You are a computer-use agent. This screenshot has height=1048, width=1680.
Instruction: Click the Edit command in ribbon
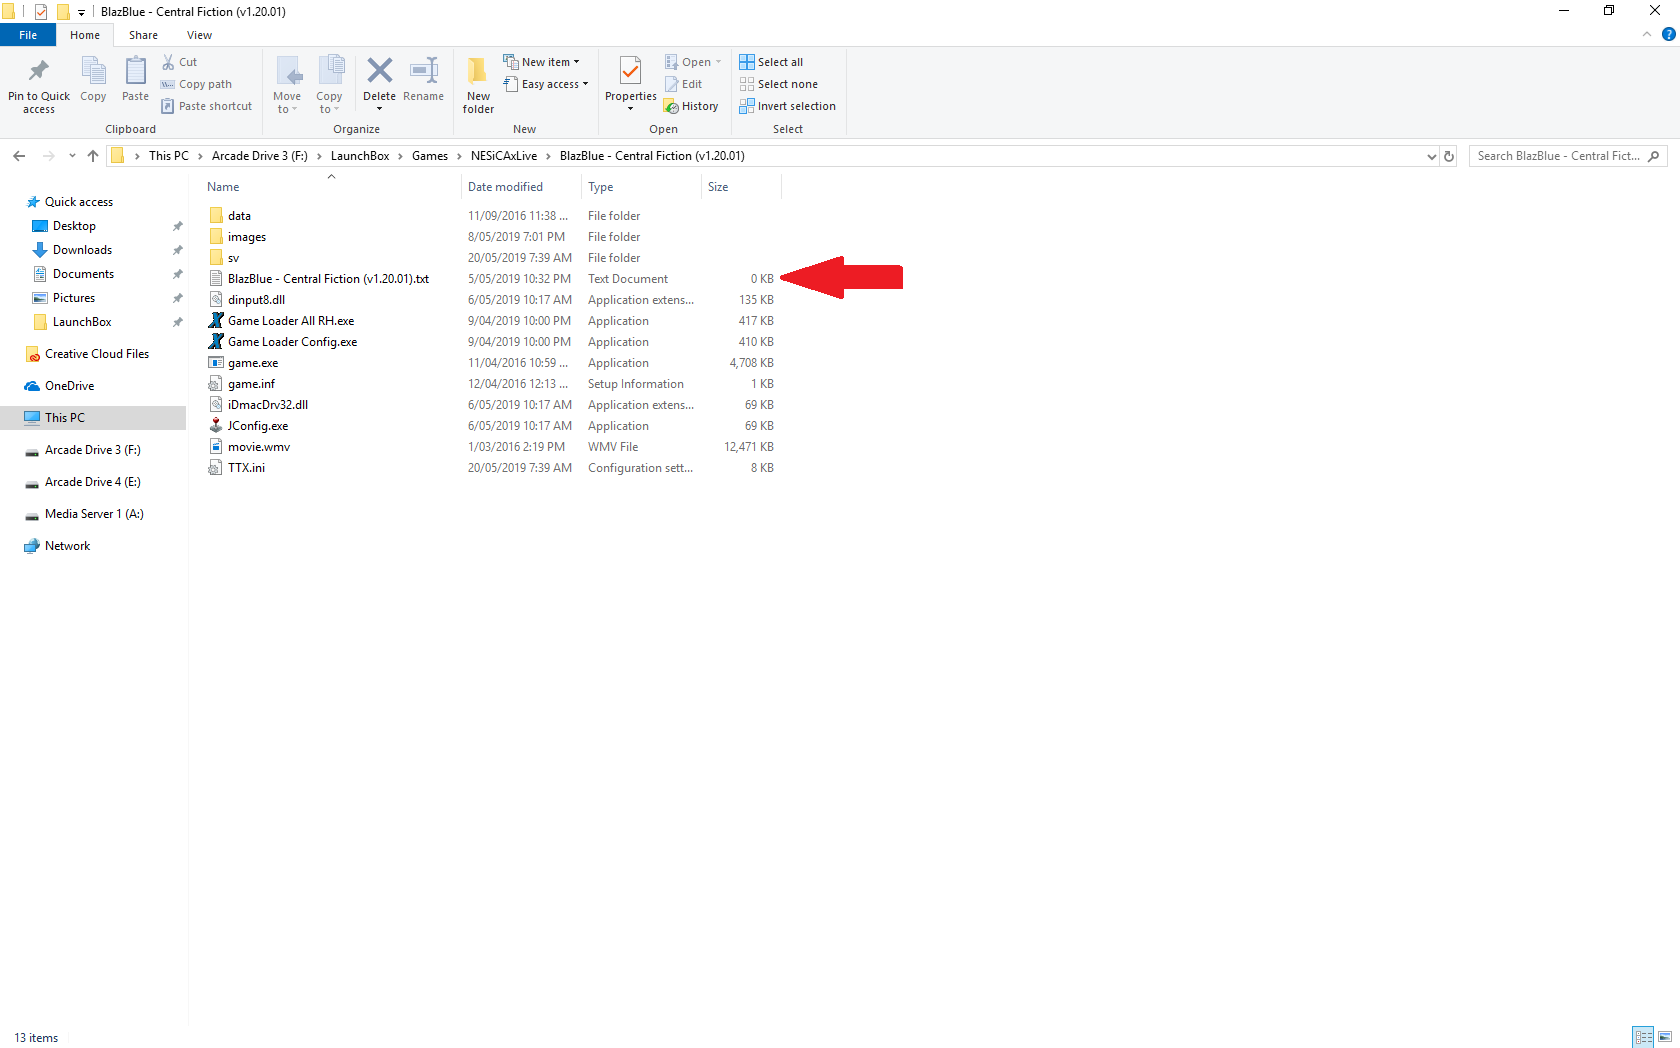pyautogui.click(x=684, y=84)
